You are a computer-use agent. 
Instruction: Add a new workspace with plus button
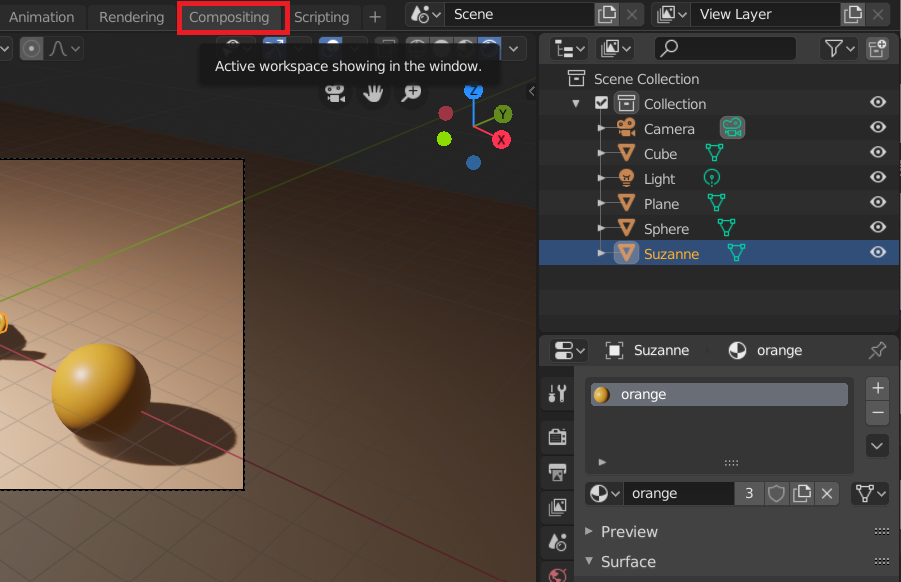(375, 17)
